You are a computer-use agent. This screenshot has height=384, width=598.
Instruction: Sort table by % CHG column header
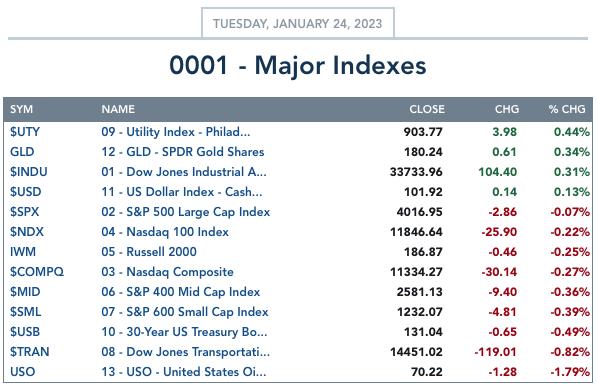point(567,109)
